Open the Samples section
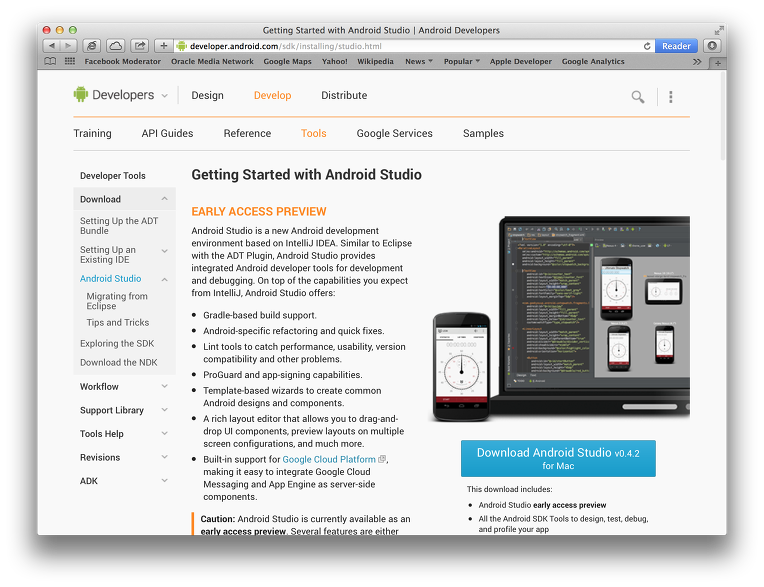 tap(483, 133)
